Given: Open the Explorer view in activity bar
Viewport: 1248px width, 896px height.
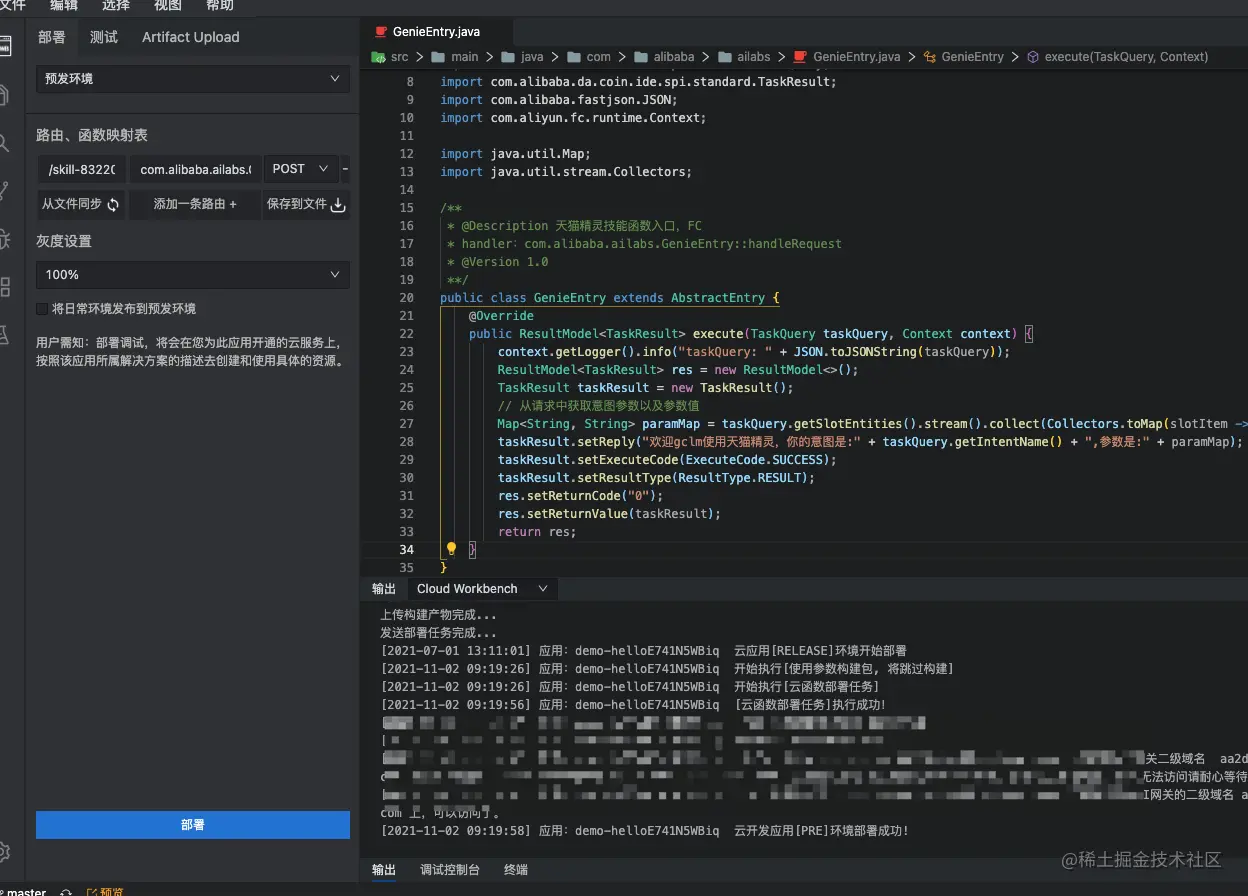Looking at the screenshot, I should point(5,95).
